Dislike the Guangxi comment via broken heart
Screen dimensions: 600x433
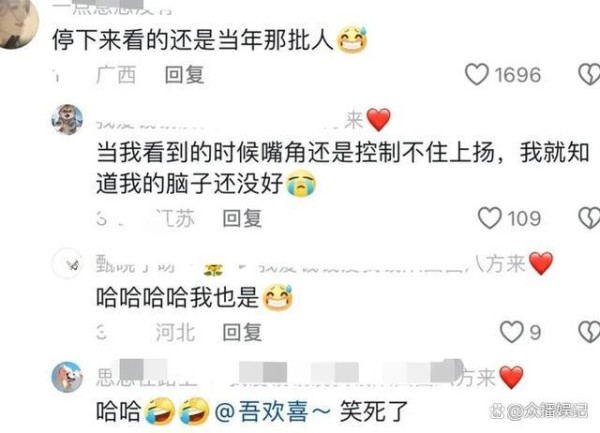point(589,74)
